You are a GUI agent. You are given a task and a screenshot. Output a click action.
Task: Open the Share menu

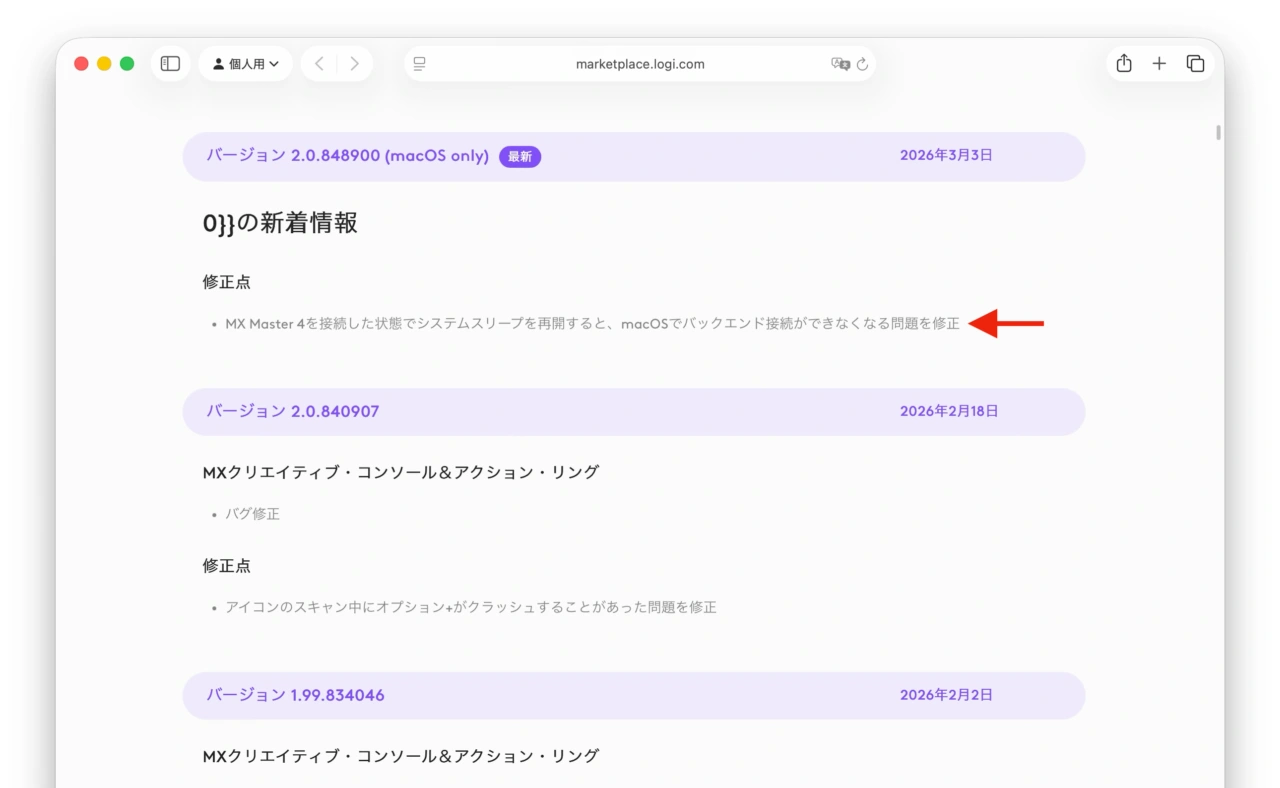[1123, 62]
